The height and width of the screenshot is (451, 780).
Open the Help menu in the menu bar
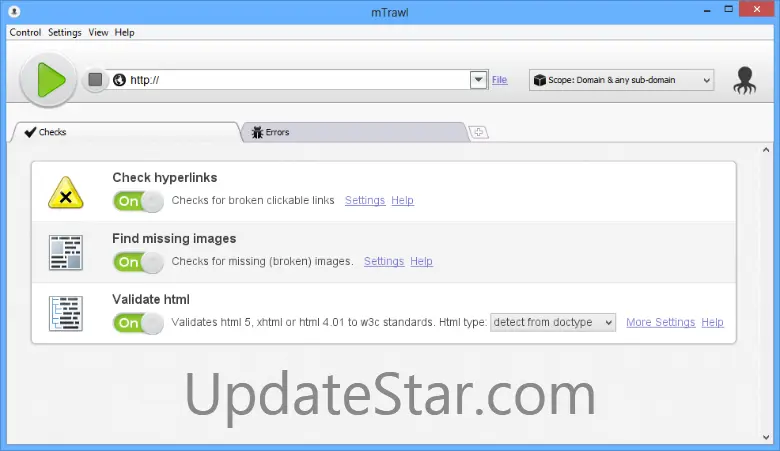tap(124, 32)
